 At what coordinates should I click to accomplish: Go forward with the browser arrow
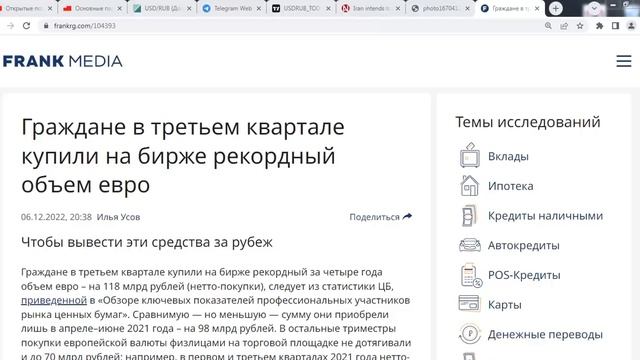11,26
